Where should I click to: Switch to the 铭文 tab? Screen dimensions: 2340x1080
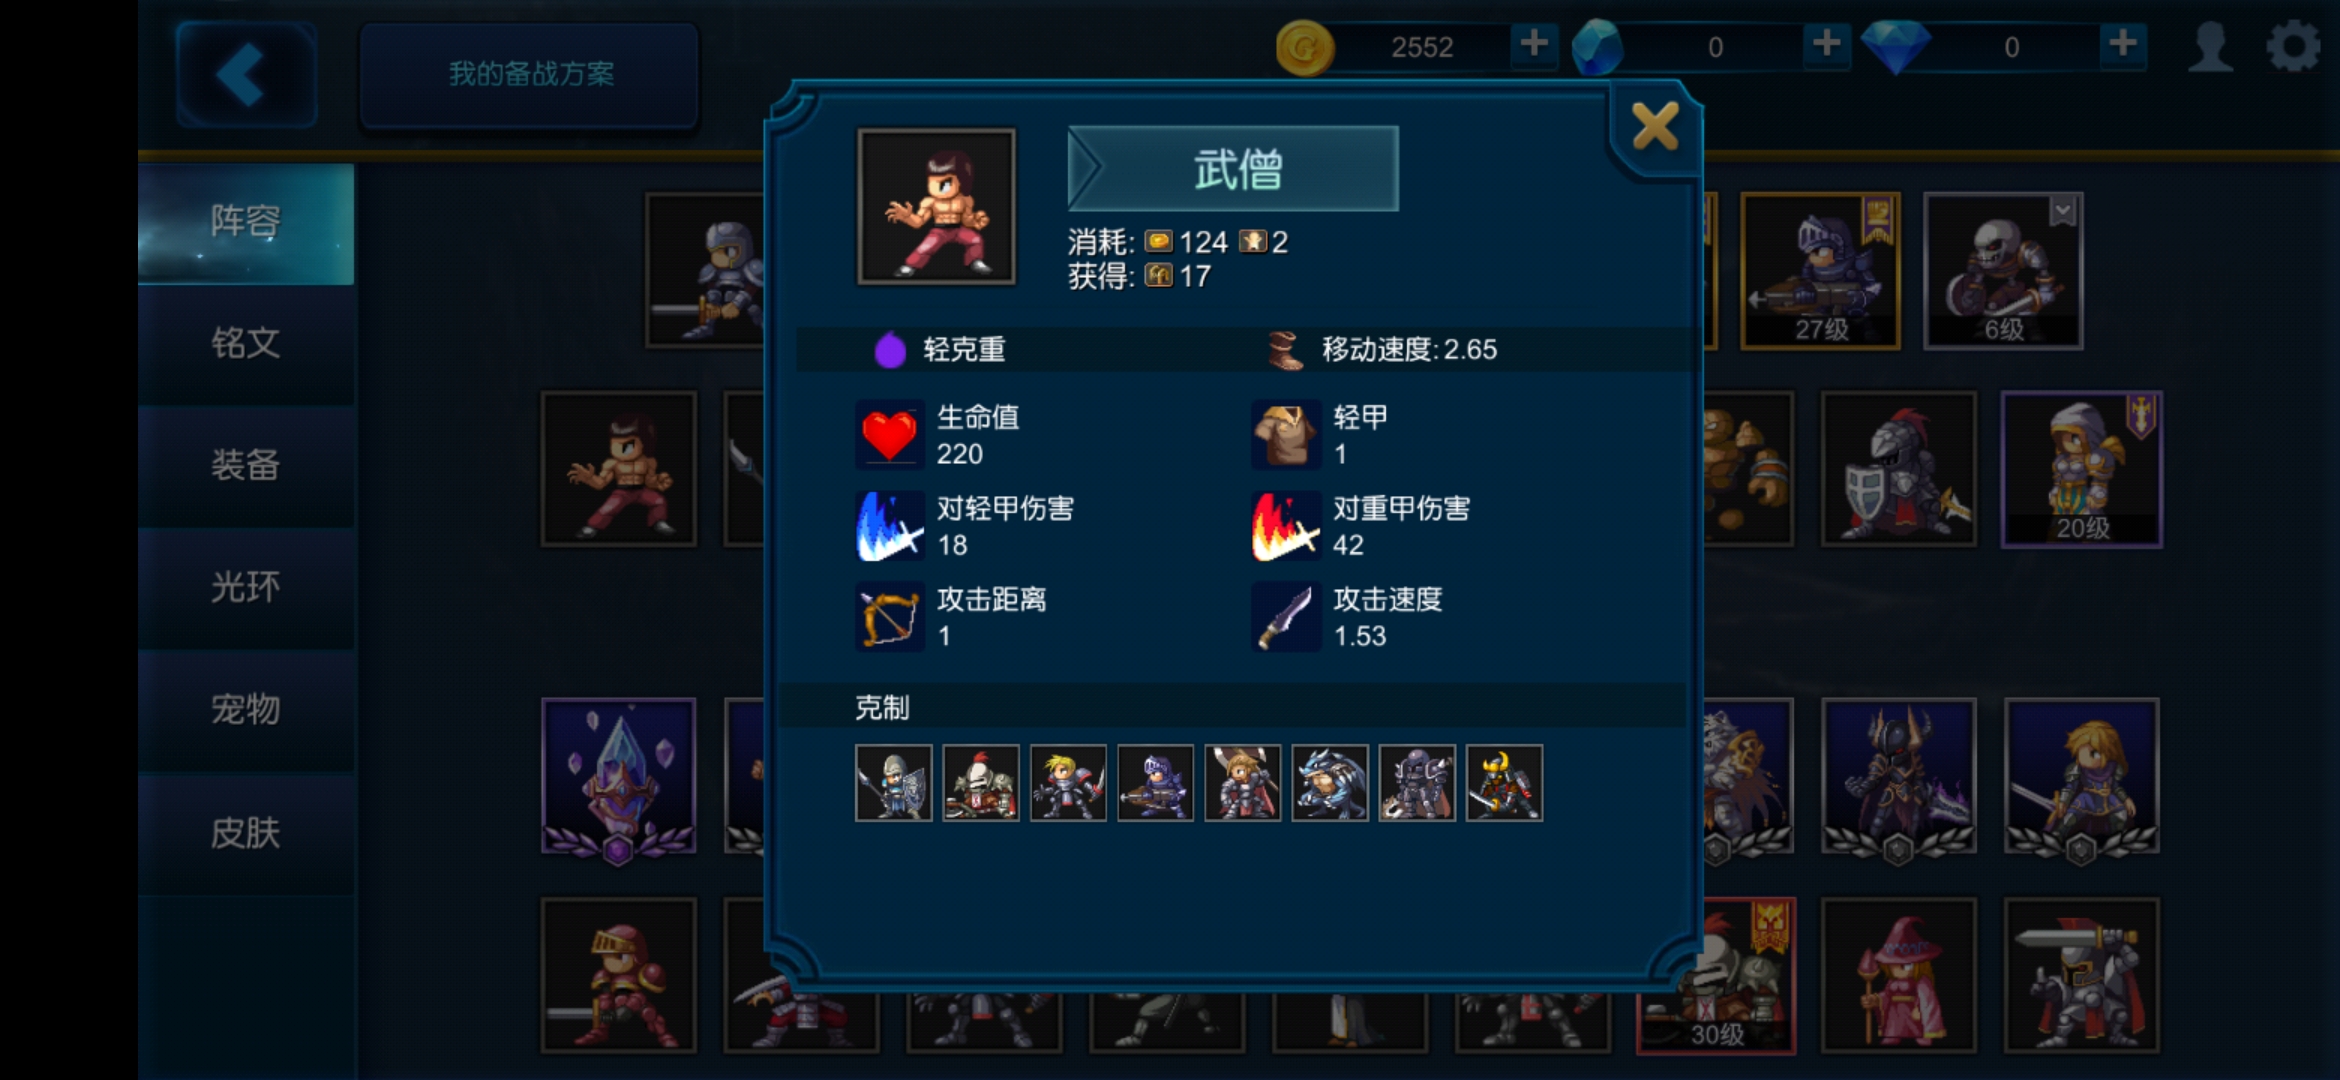[246, 343]
